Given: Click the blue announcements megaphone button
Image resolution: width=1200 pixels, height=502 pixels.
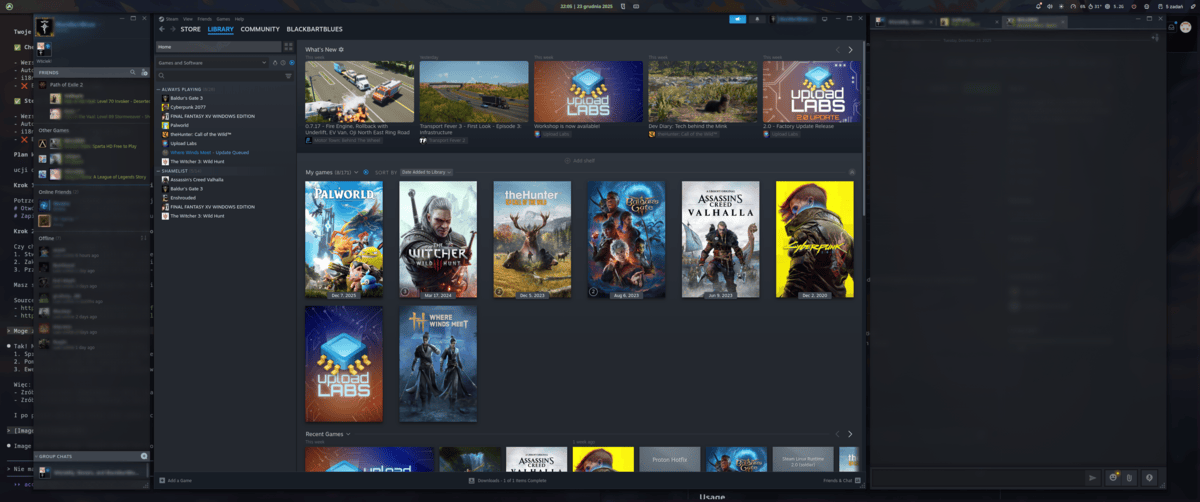Looking at the screenshot, I should point(737,19).
